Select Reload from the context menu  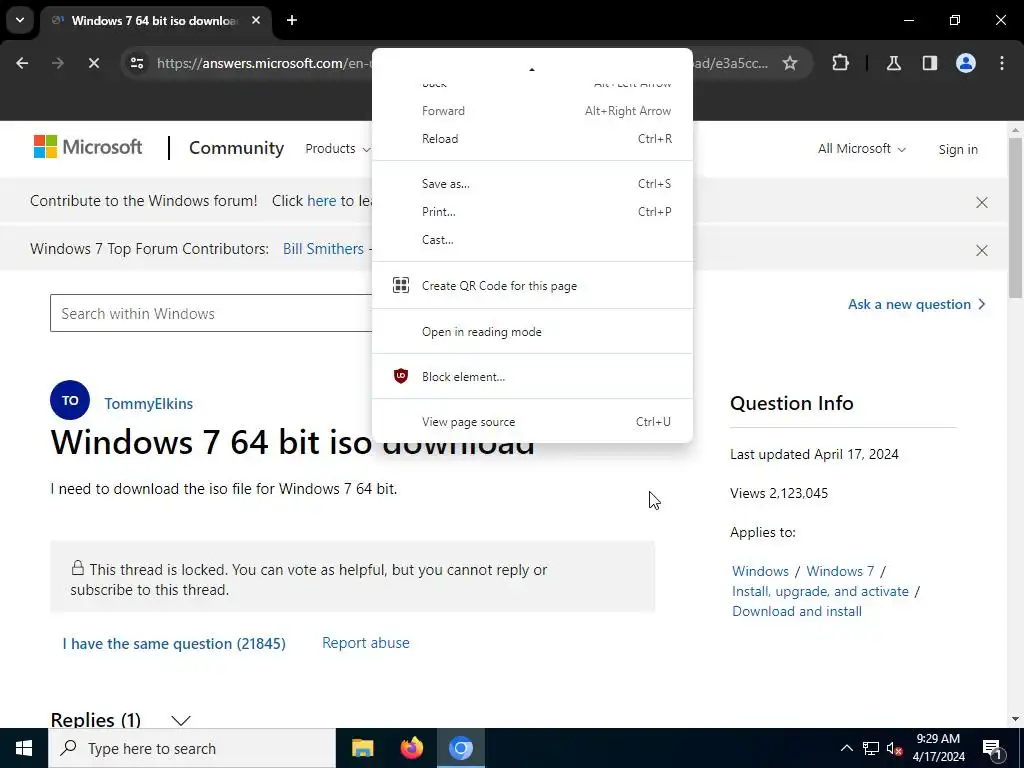click(x=532, y=138)
